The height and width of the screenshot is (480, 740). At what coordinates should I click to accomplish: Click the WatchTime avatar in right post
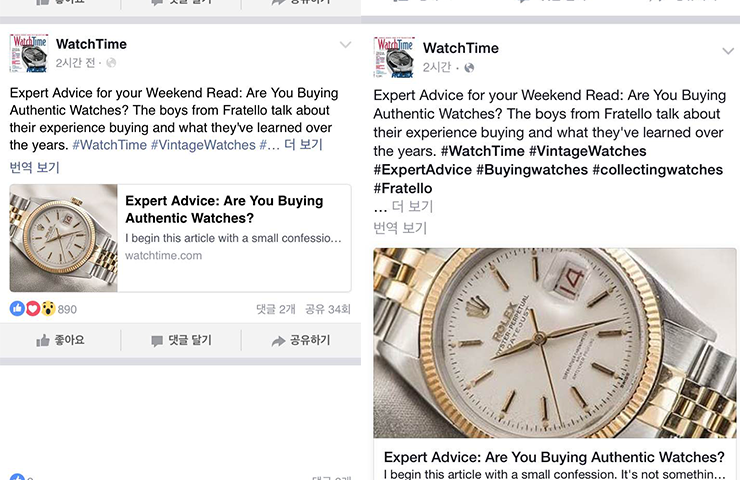tap(394, 57)
